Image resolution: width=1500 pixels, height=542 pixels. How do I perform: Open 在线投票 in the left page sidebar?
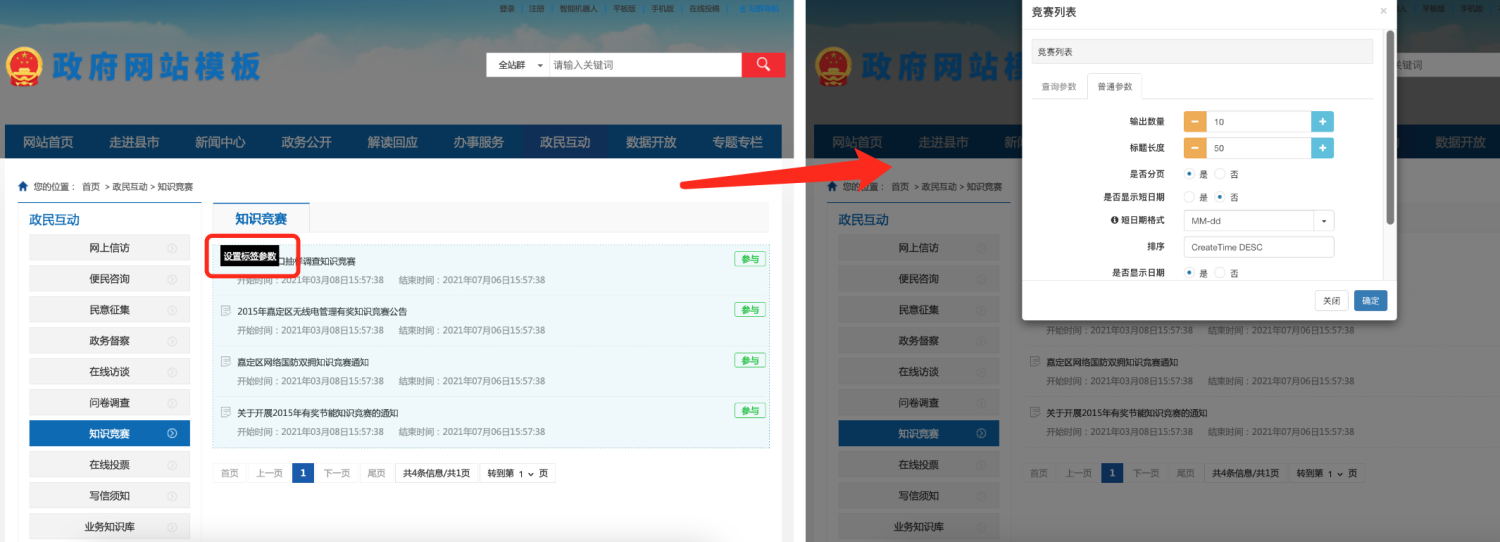tap(109, 464)
